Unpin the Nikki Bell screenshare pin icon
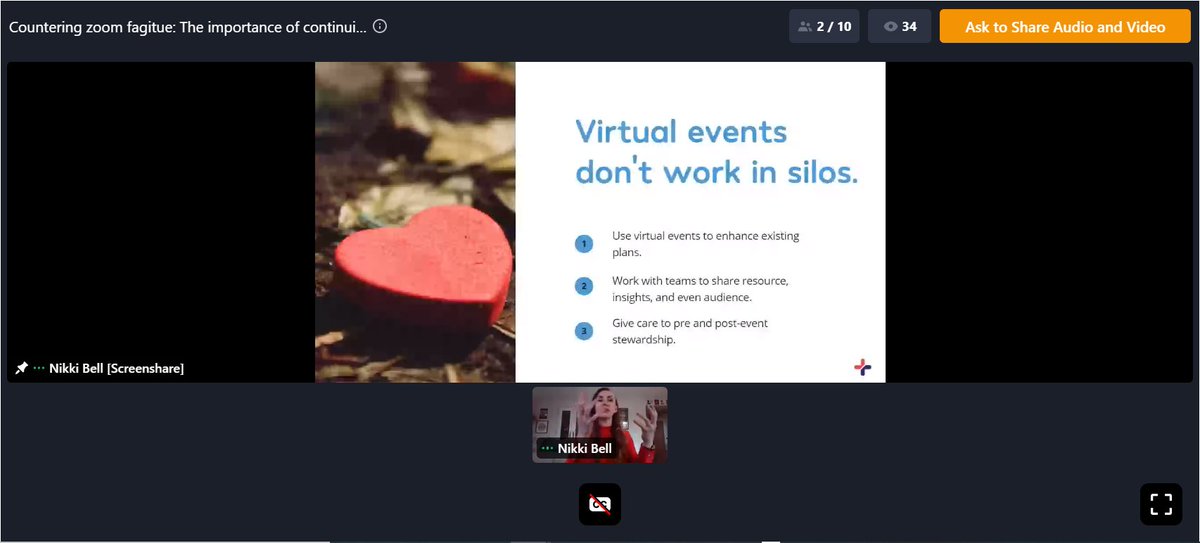 coord(21,368)
